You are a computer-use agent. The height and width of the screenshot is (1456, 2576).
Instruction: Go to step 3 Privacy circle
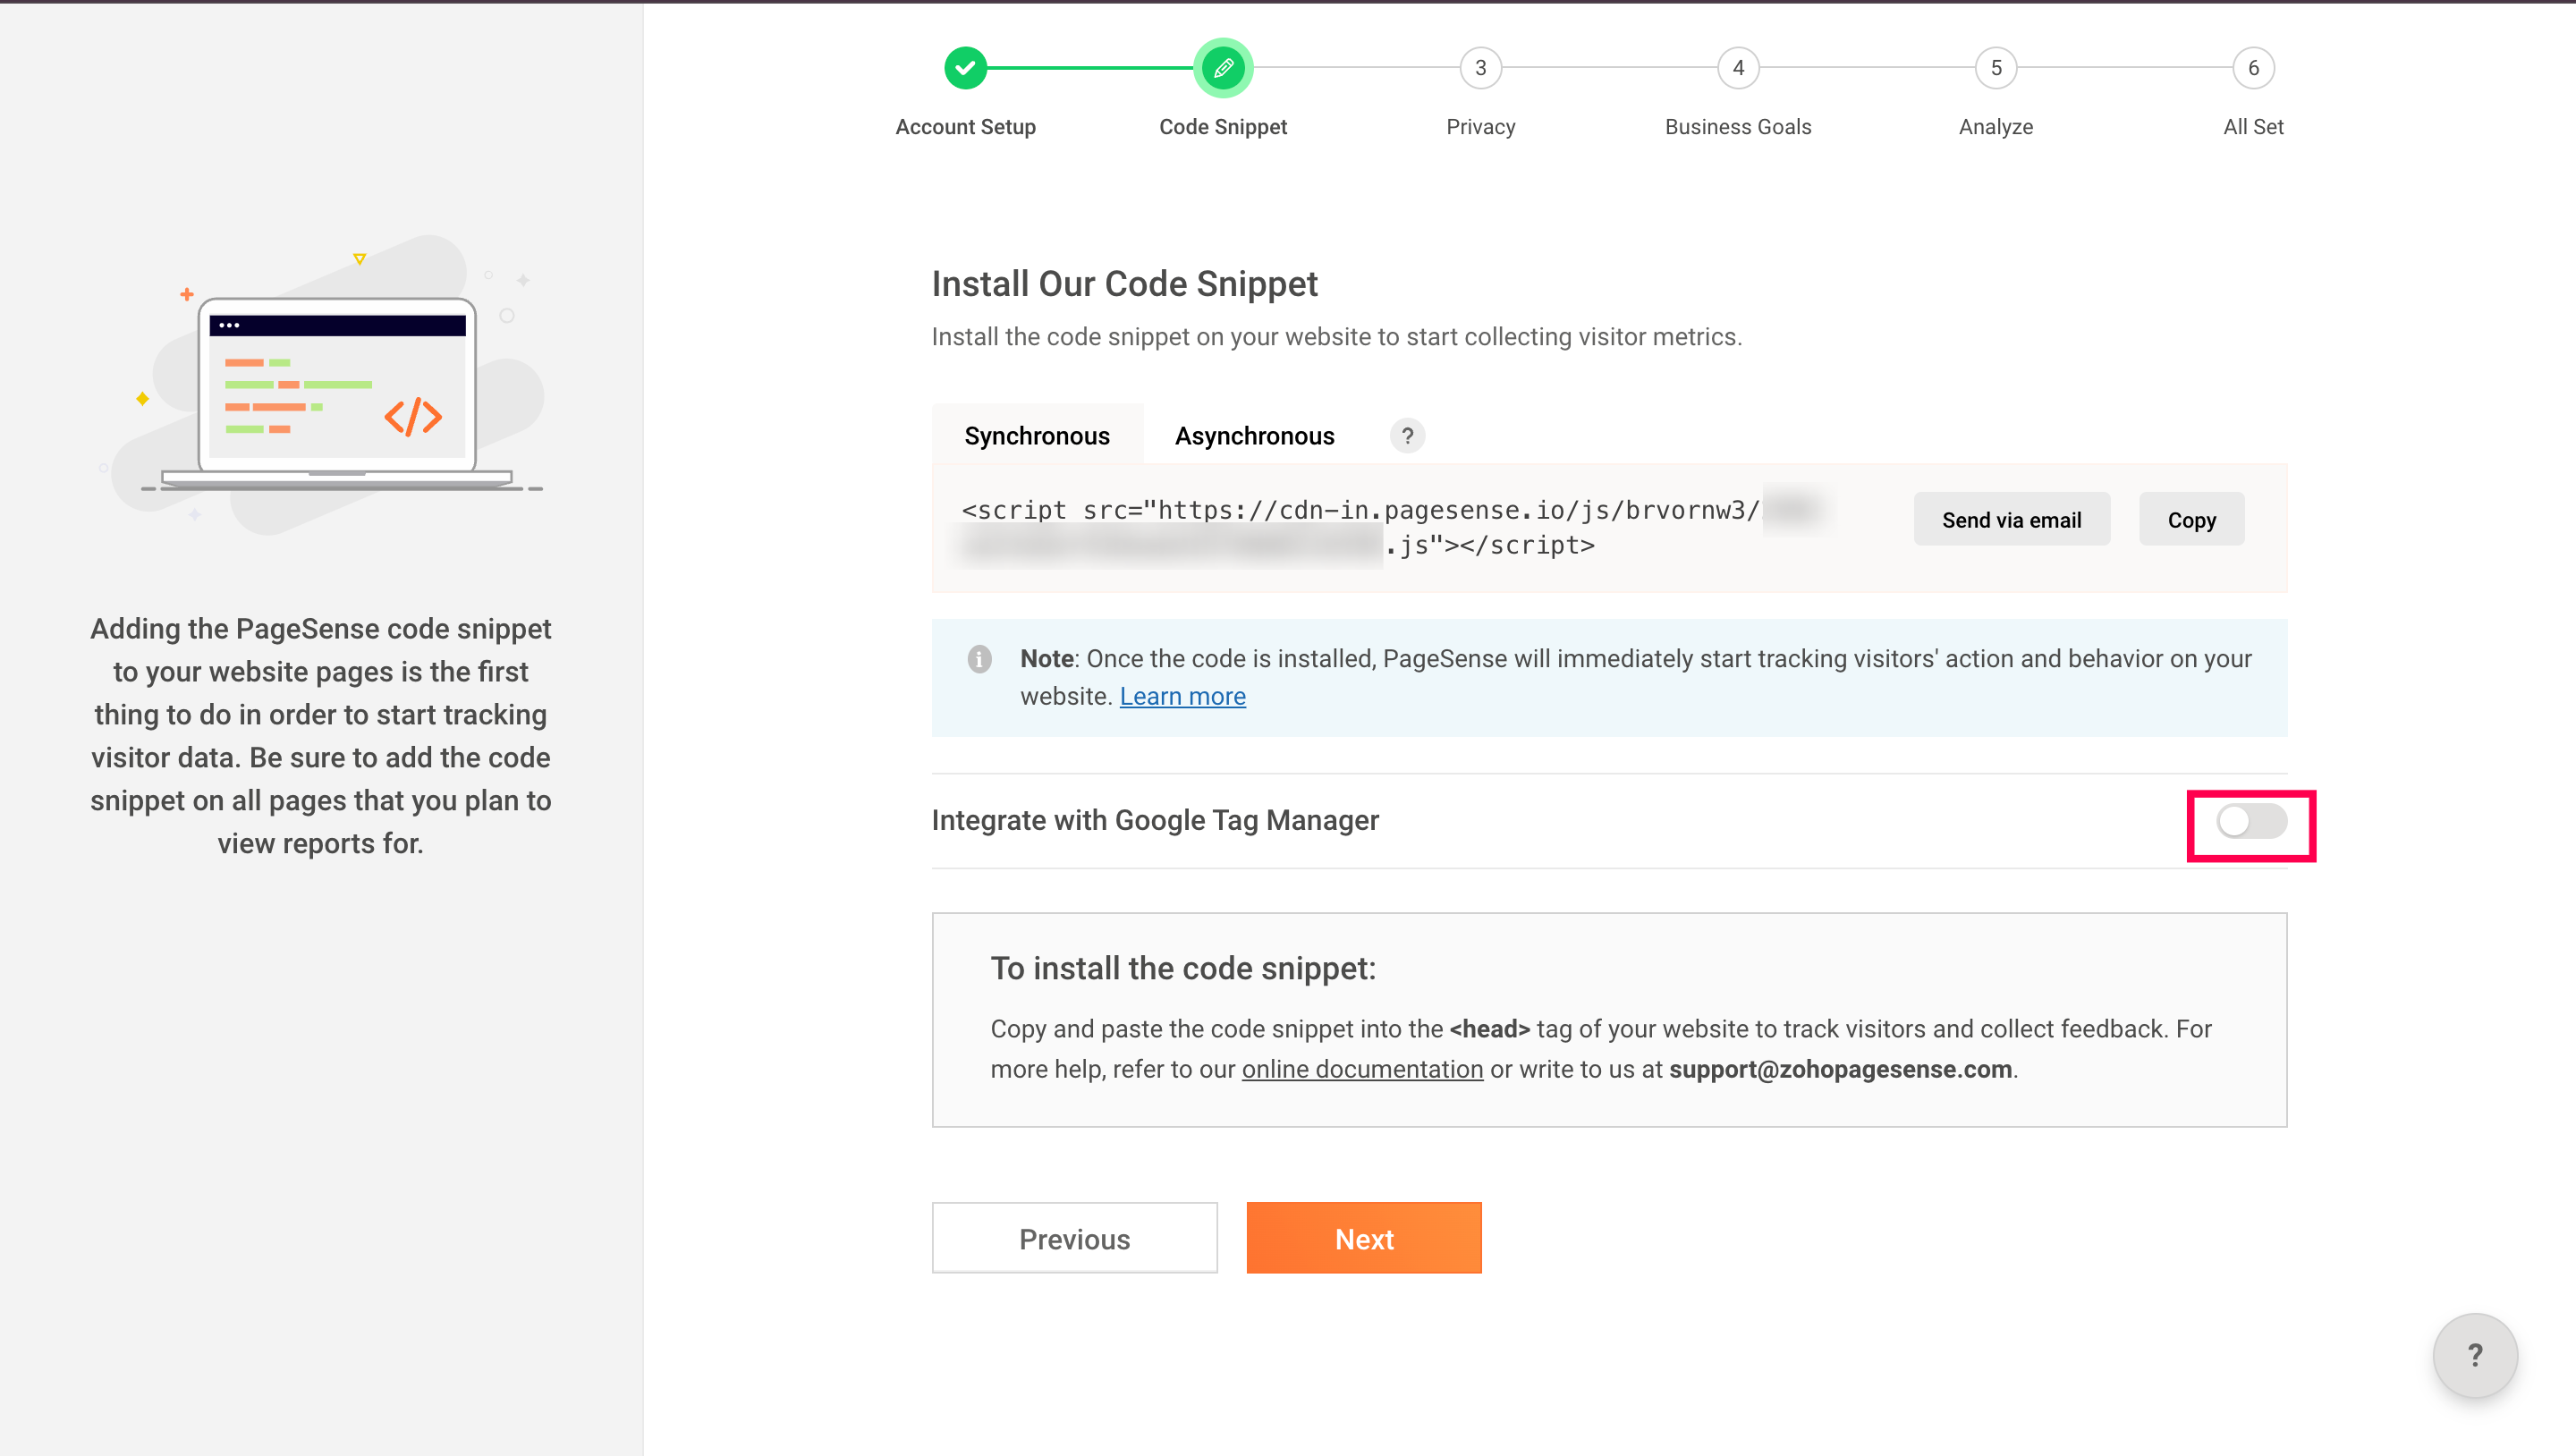coord(1480,68)
